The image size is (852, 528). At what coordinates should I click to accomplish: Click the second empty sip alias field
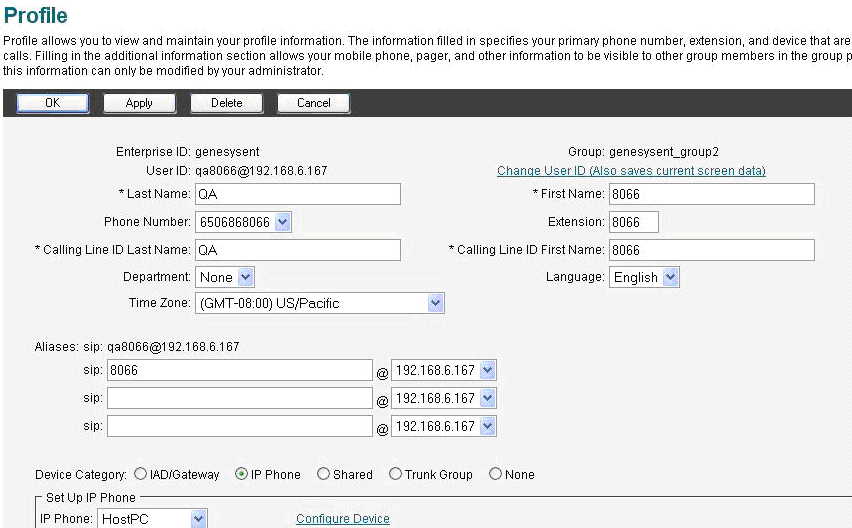click(240, 426)
